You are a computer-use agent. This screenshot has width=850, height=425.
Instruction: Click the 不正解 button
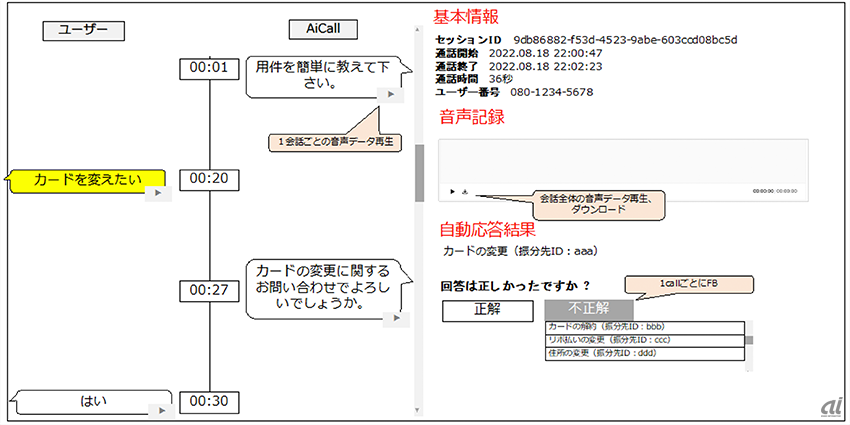pyautogui.click(x=589, y=309)
